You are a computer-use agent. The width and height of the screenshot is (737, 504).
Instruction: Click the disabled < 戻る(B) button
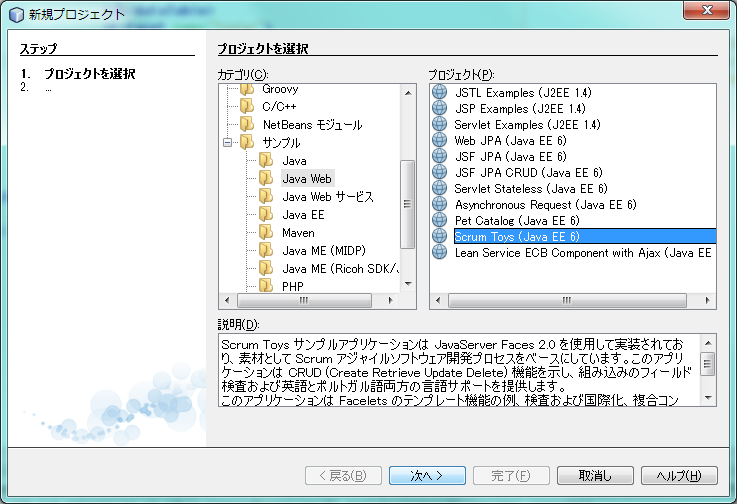(x=343, y=475)
